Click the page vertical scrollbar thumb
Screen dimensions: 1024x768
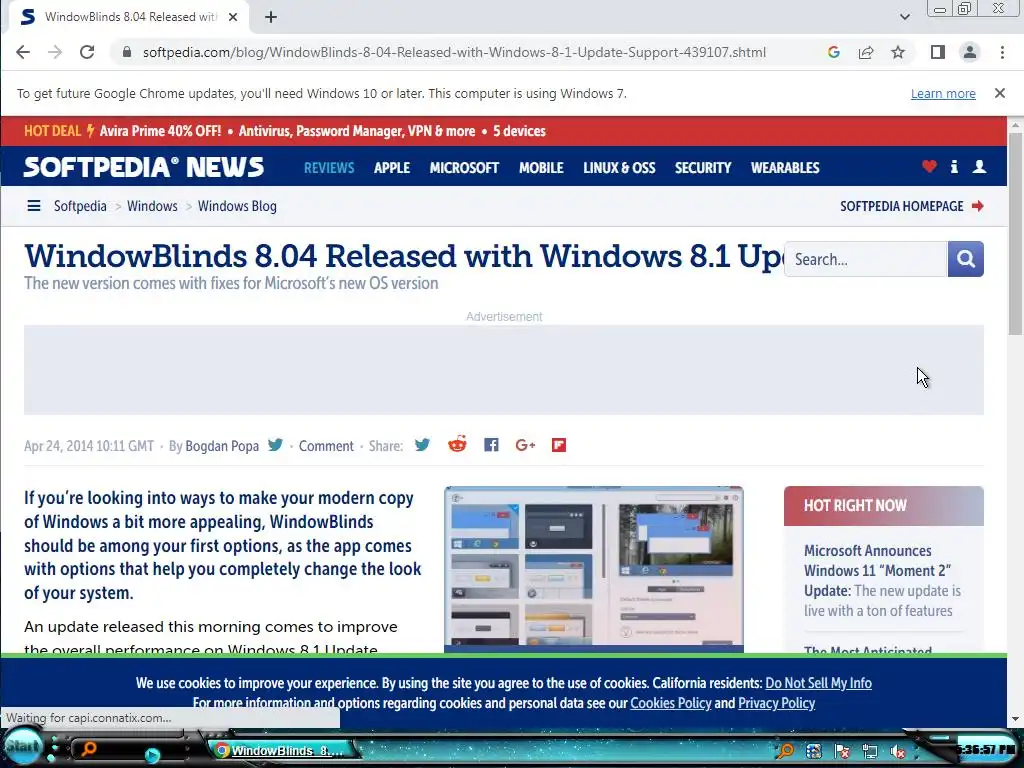pos(1016,235)
